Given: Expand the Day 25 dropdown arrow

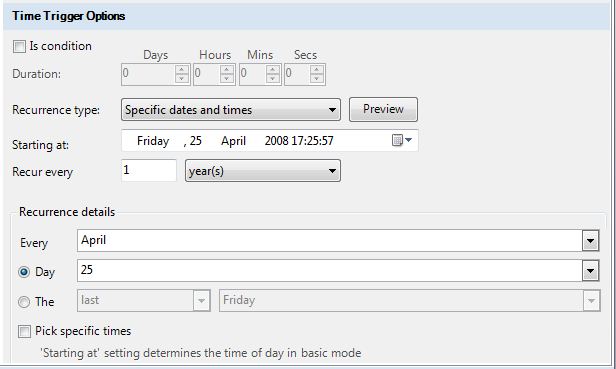Looking at the screenshot, I should pyautogui.click(x=590, y=270).
